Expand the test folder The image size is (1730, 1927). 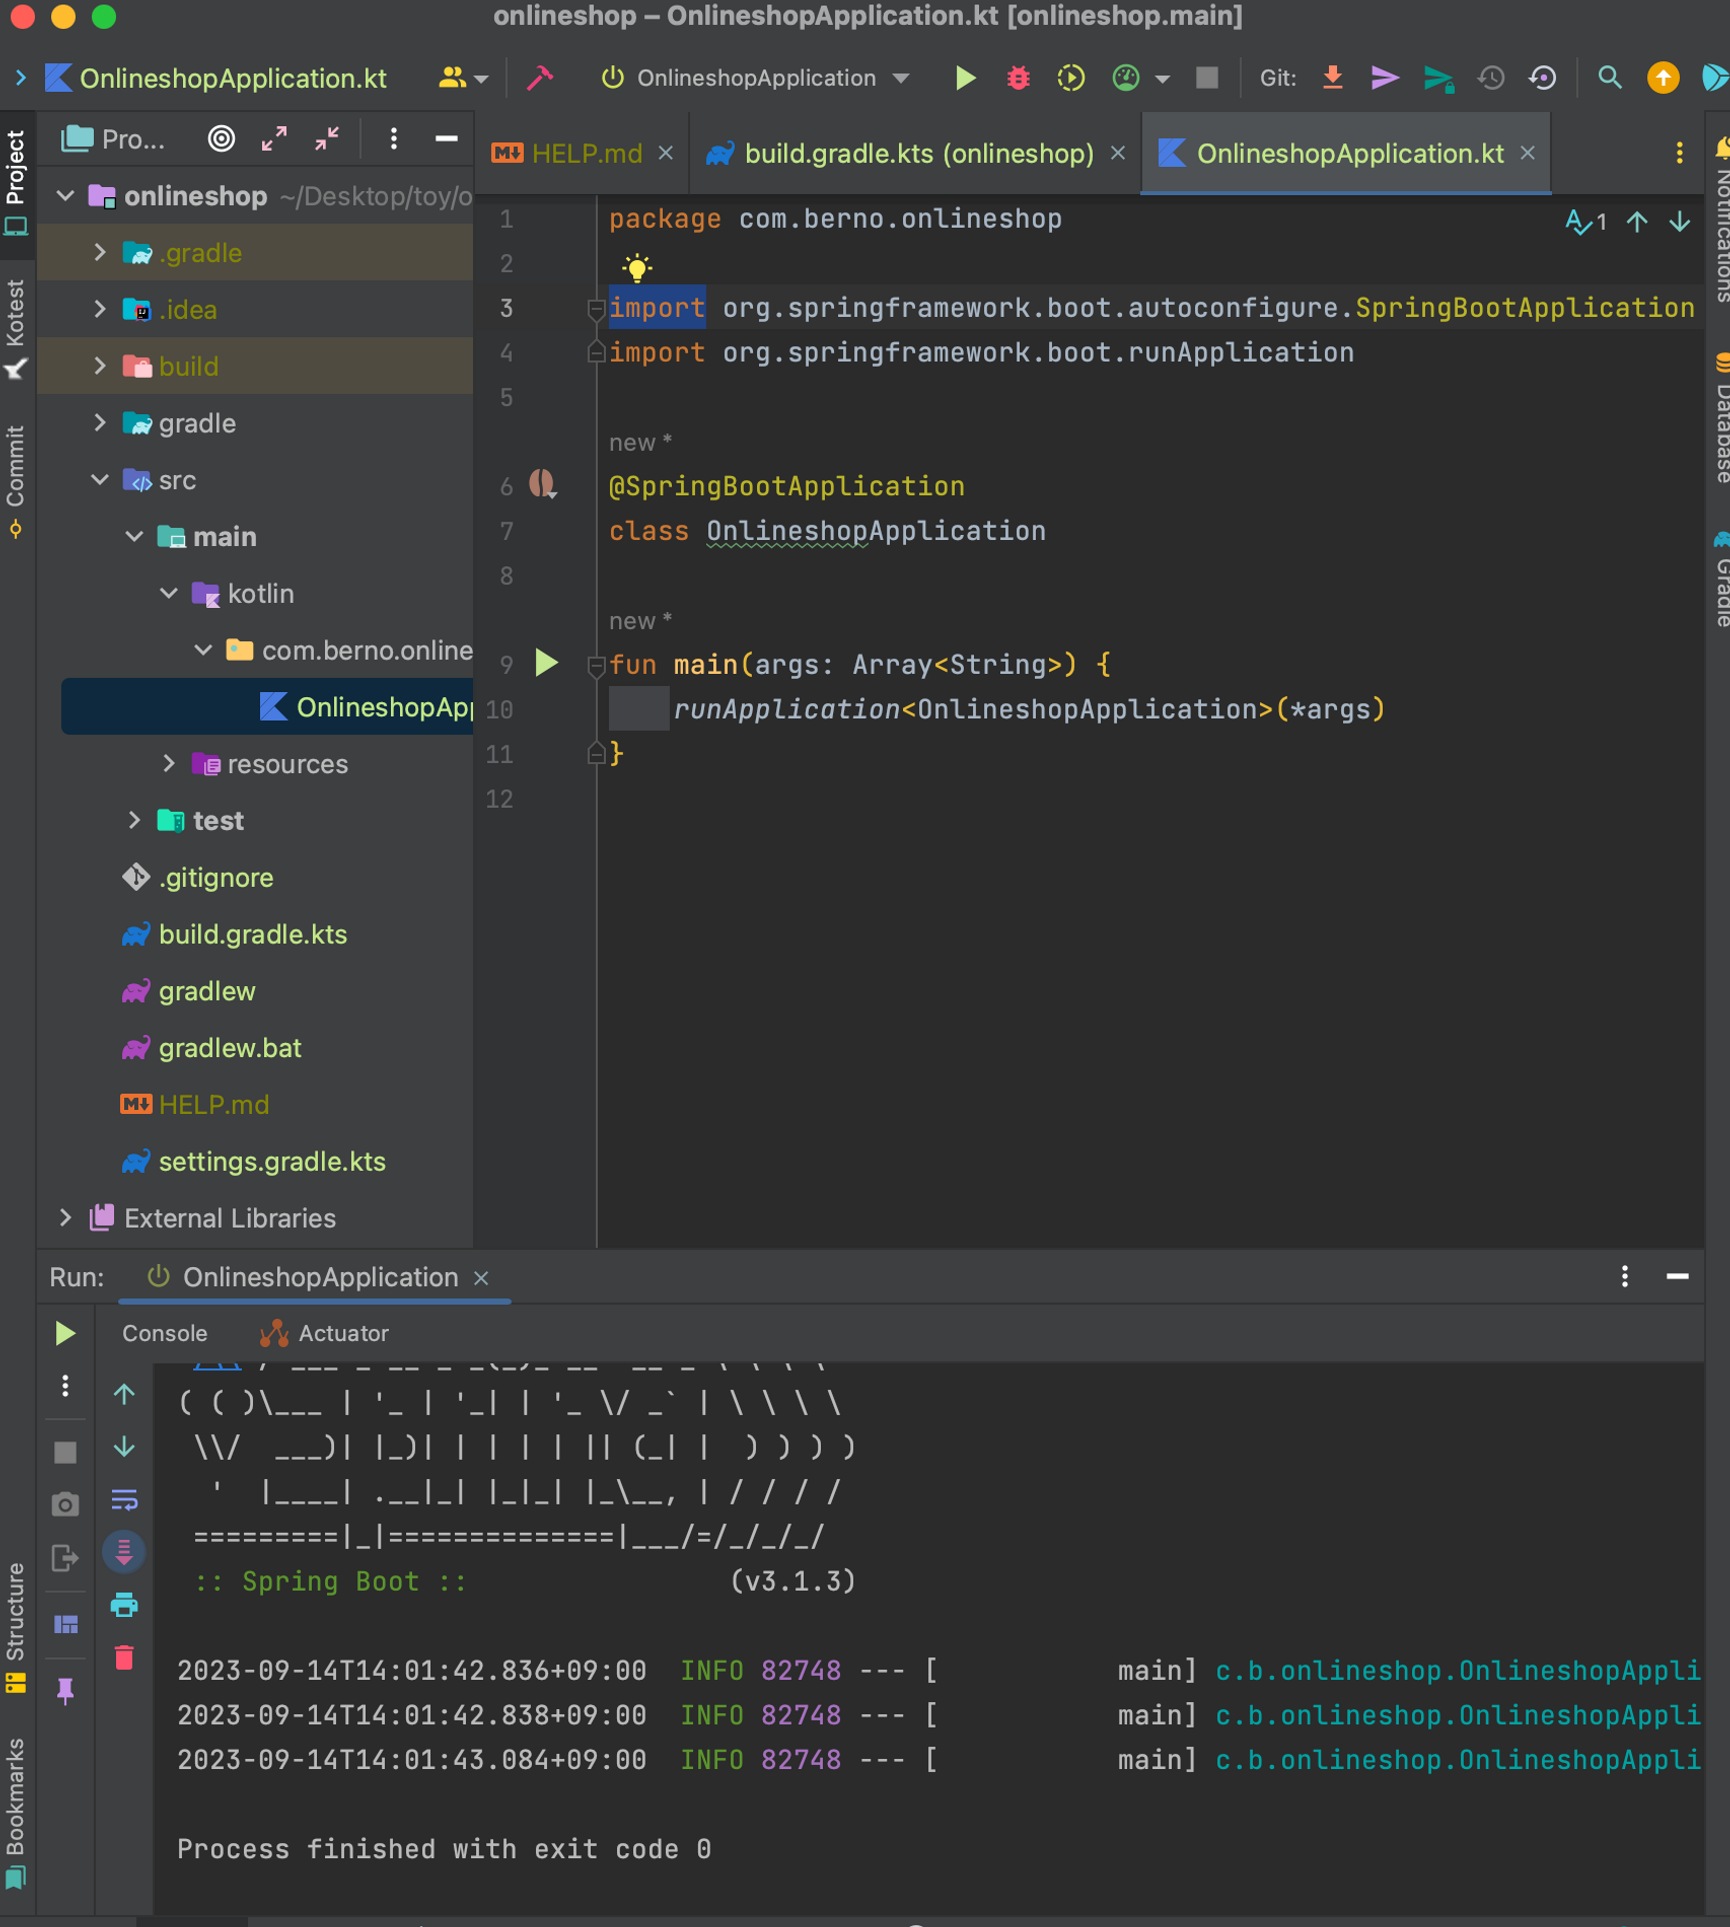(134, 821)
